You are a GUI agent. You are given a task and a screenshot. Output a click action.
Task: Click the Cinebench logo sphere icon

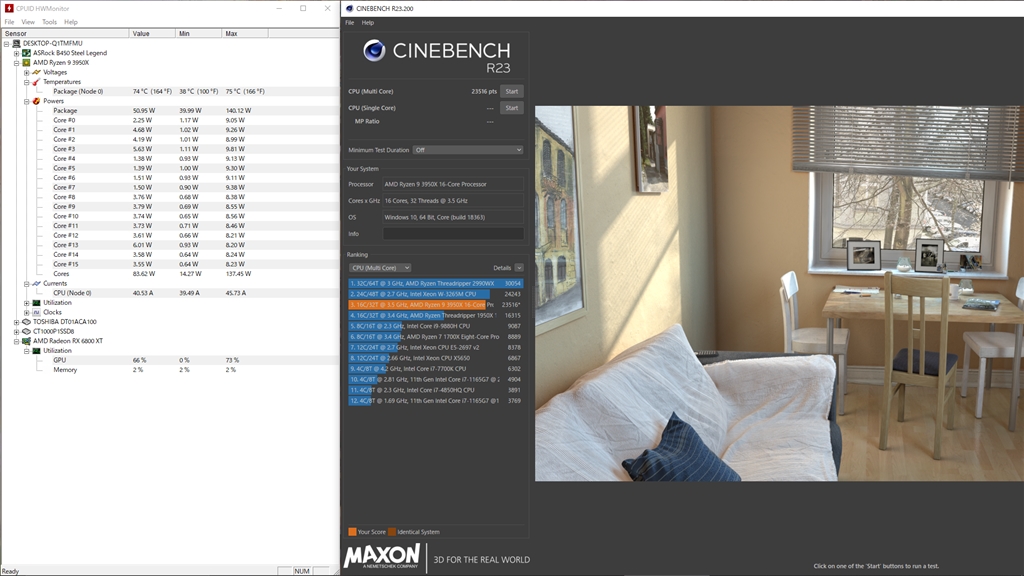(375, 51)
